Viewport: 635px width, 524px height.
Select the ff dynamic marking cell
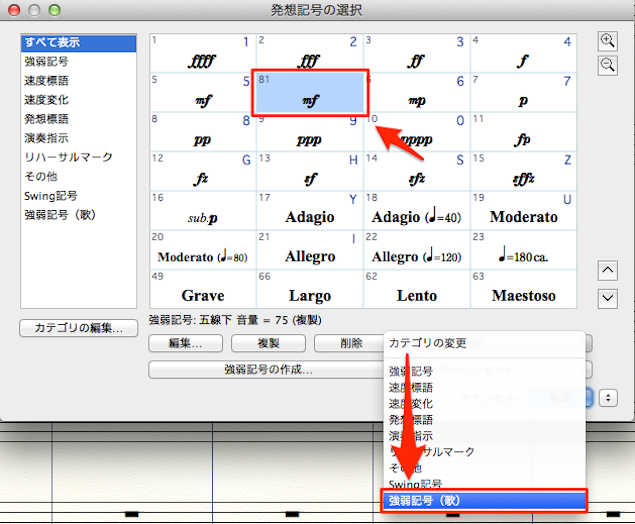tap(417, 53)
